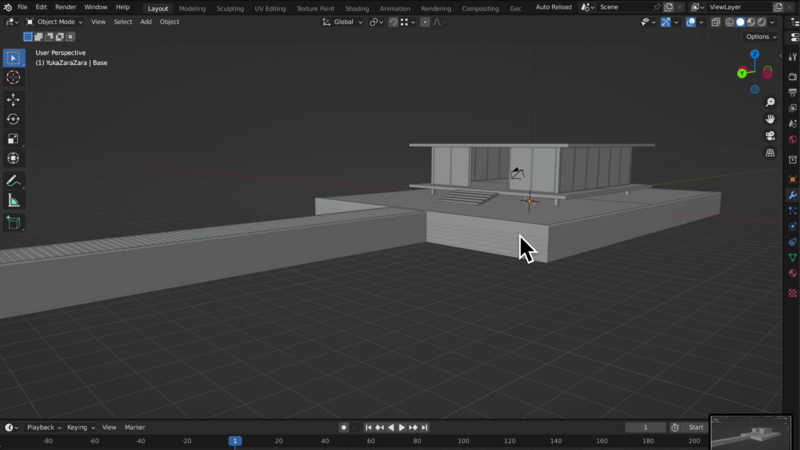Jump to the end frame button
This screenshot has width=800, height=450.
424,428
